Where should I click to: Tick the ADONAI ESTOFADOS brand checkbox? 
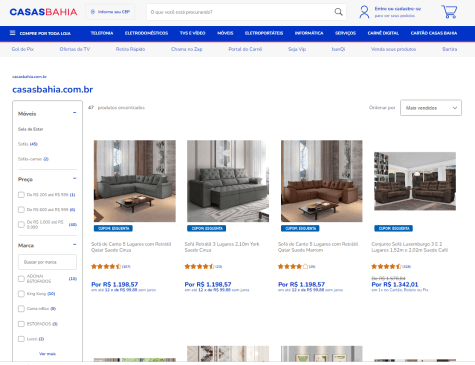[x=21, y=279]
